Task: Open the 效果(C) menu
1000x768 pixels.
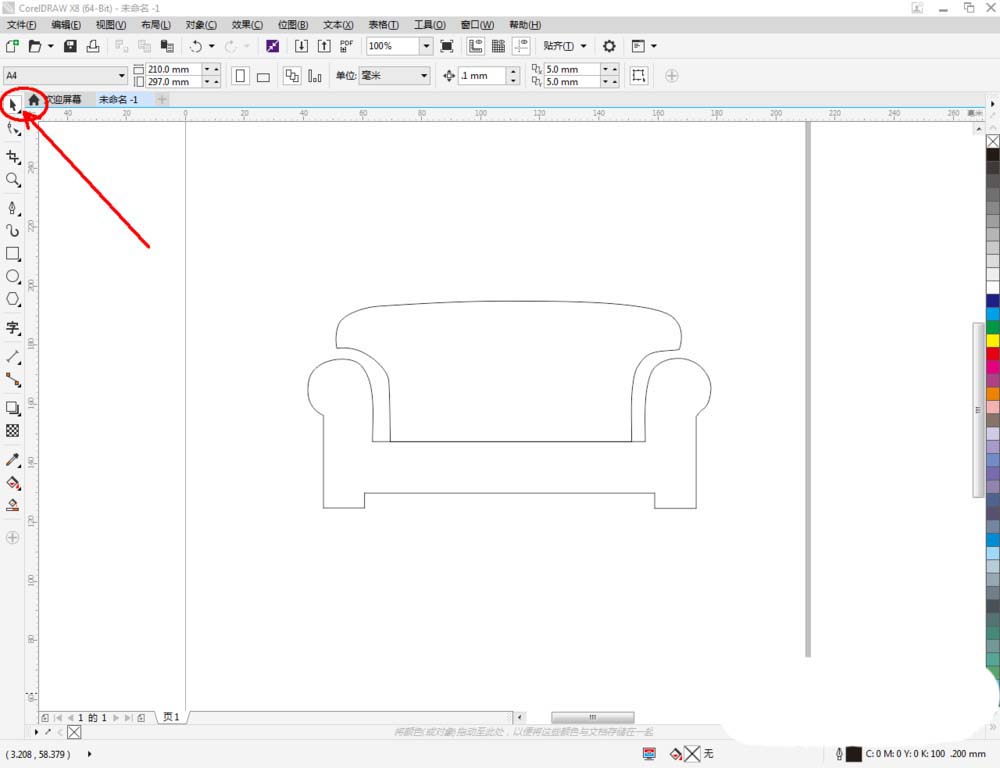Action: tap(247, 24)
